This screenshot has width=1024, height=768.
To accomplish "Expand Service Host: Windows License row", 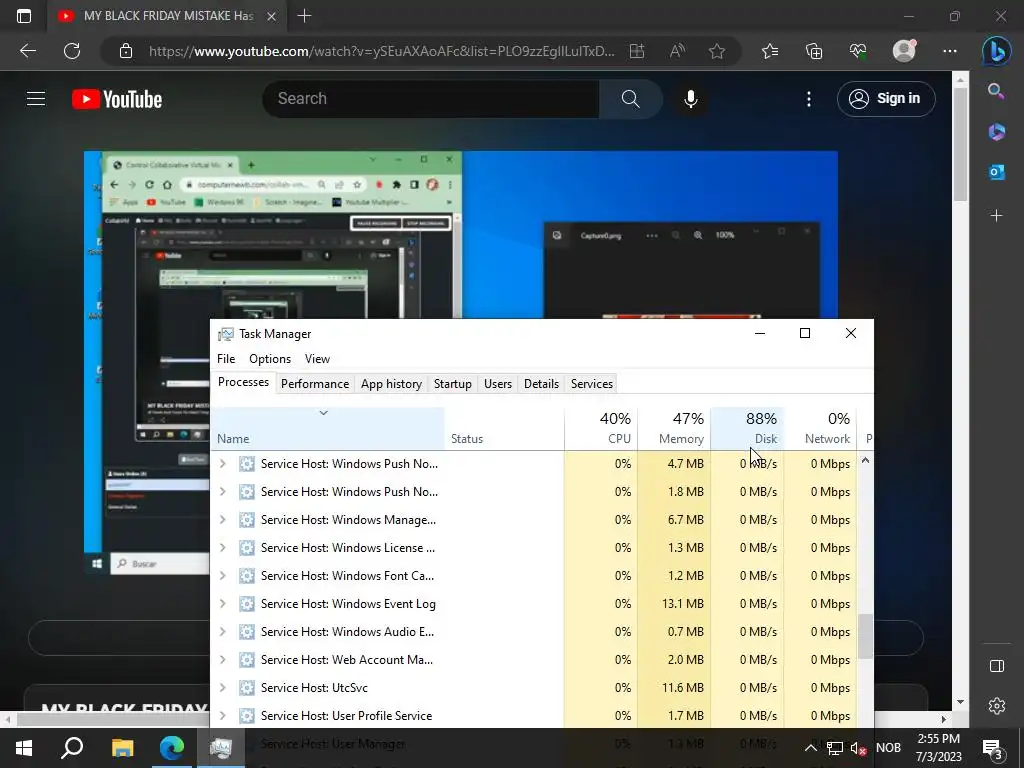I will [x=223, y=548].
